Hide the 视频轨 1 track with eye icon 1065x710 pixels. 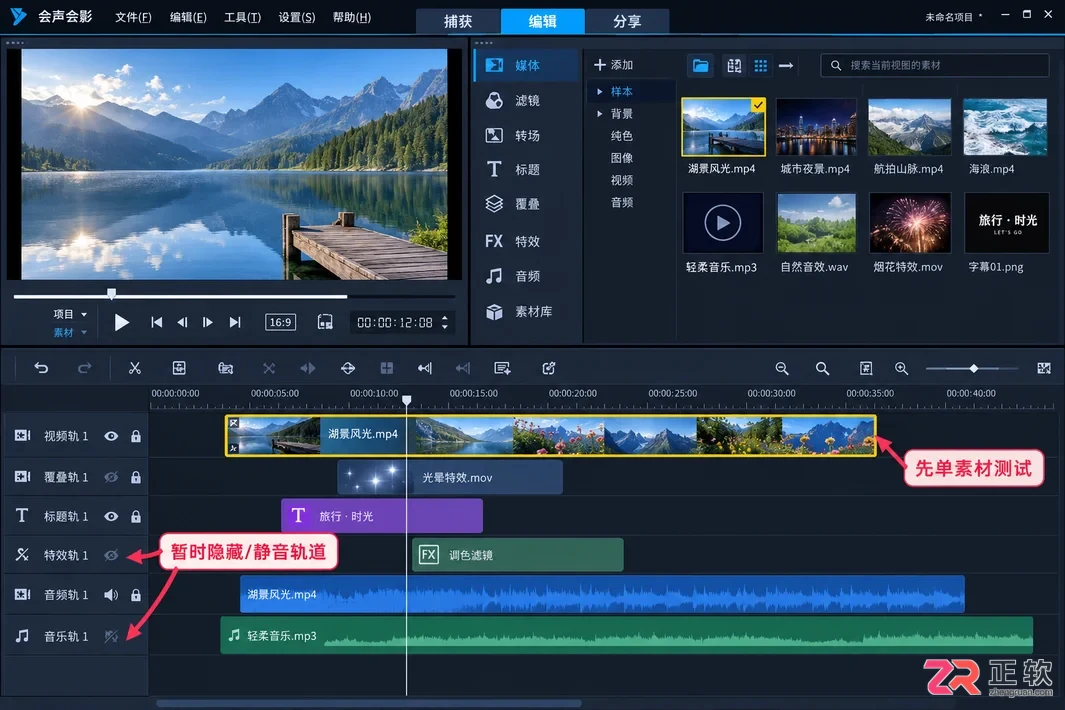(111, 436)
